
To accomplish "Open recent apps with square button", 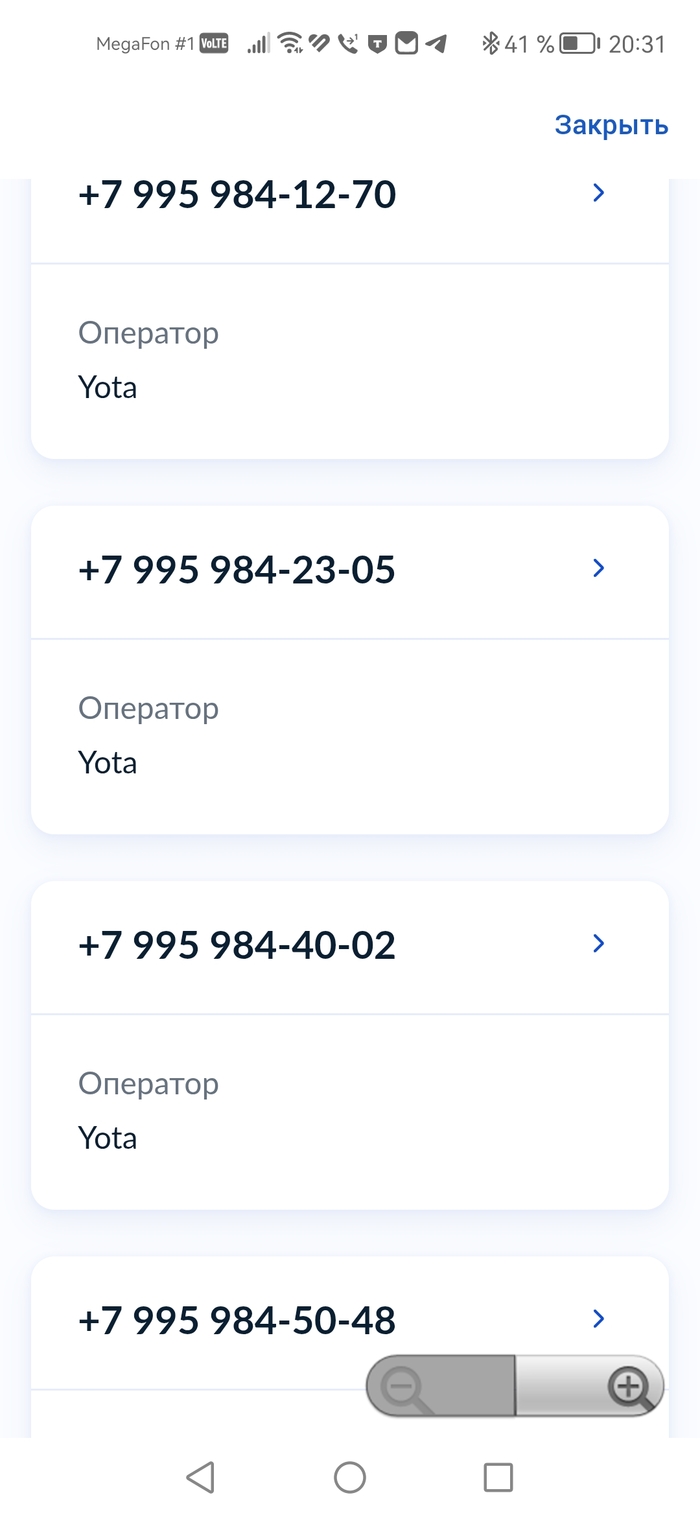I will (x=498, y=1477).
